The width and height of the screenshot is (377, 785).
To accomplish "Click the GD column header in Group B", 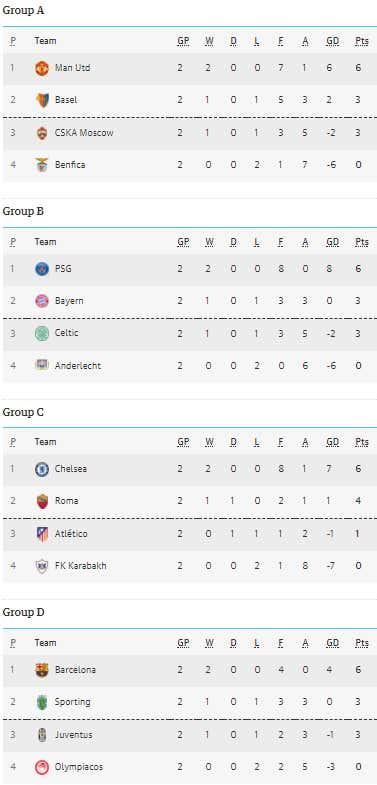I will coord(332,242).
